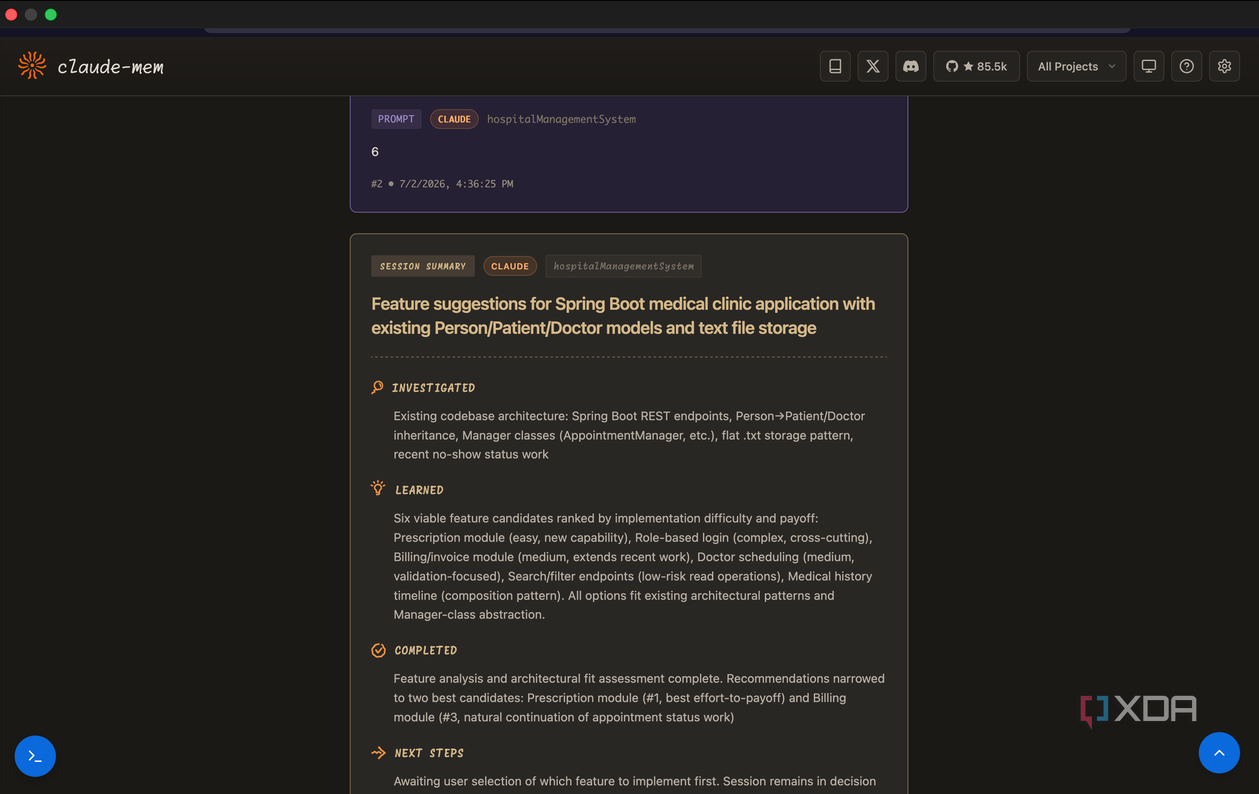Click the LEARNED section heading
1259x794 pixels.
coord(420,490)
